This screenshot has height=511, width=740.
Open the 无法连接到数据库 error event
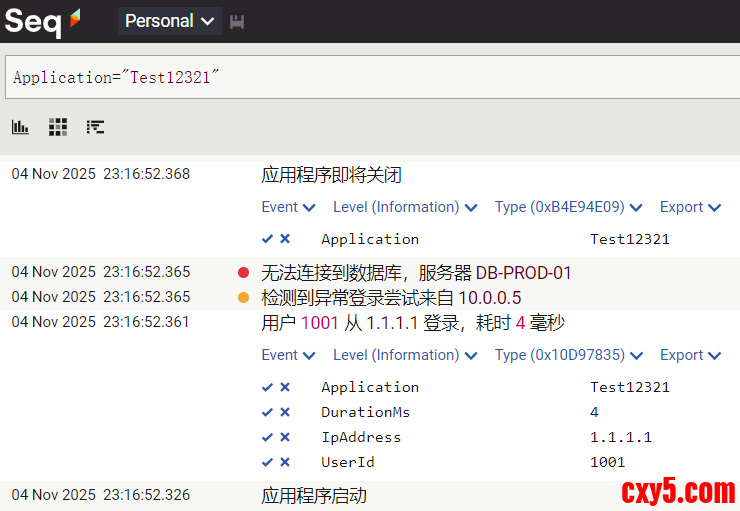(416, 272)
